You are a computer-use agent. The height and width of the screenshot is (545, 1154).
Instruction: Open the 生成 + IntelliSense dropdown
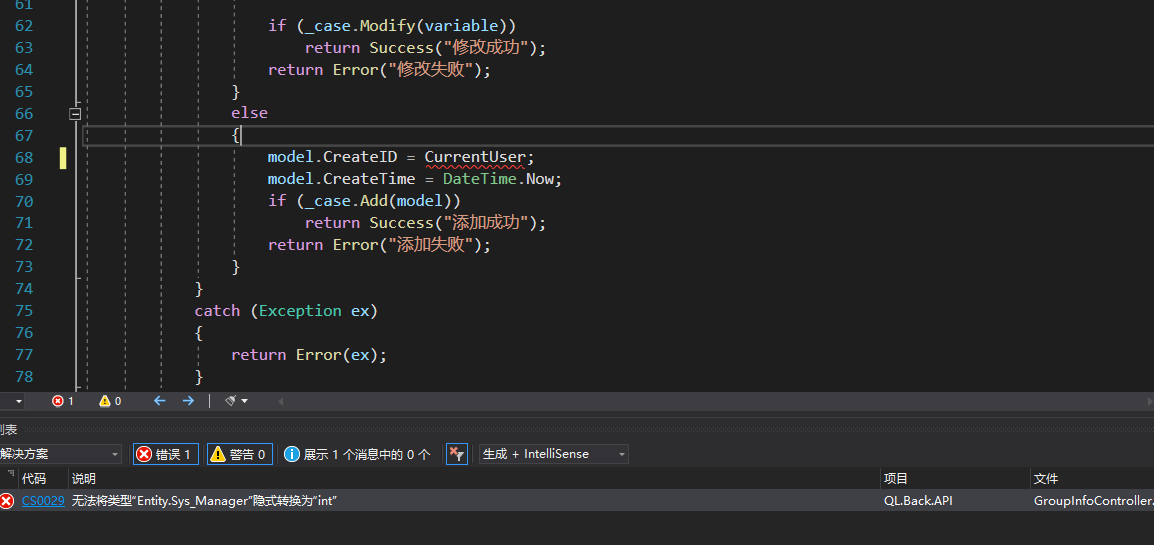tap(553, 454)
